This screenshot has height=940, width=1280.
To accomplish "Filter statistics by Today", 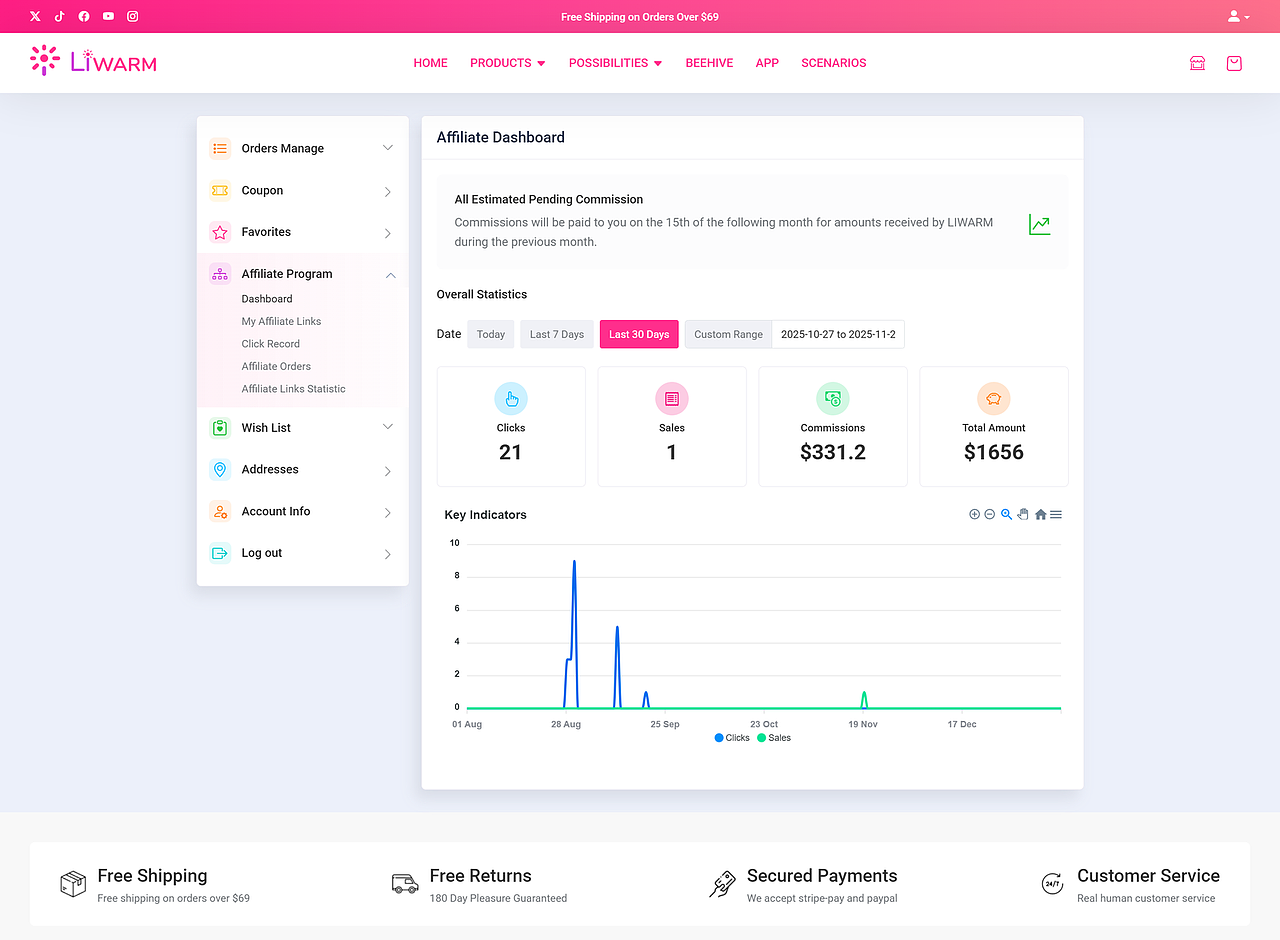I will pyautogui.click(x=491, y=334).
